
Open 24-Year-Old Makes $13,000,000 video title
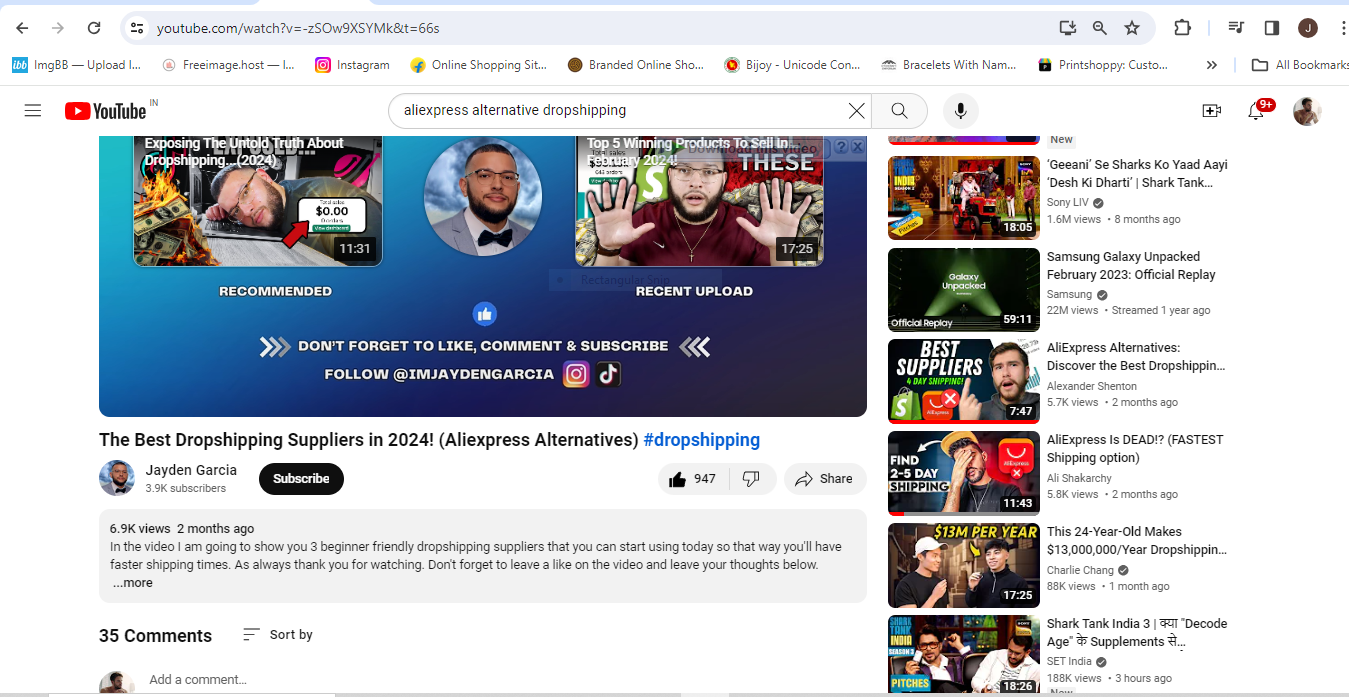point(1137,541)
